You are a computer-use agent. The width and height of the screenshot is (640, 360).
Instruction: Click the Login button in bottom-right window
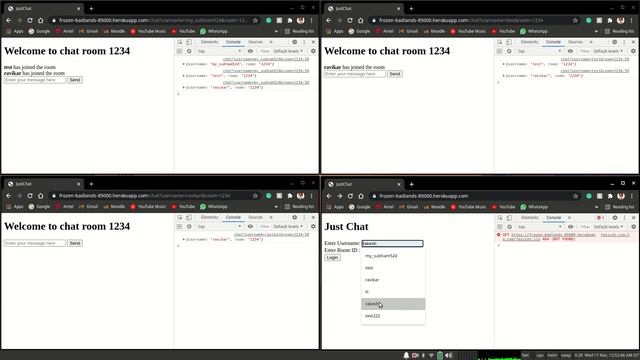pyautogui.click(x=332, y=258)
